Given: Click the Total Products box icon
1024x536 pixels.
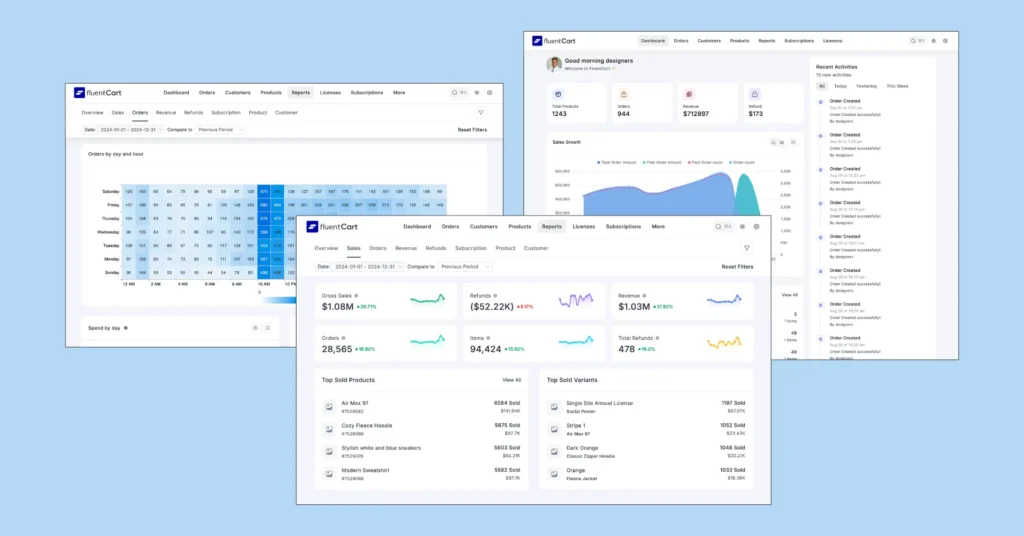Looking at the screenshot, I should [558, 93].
